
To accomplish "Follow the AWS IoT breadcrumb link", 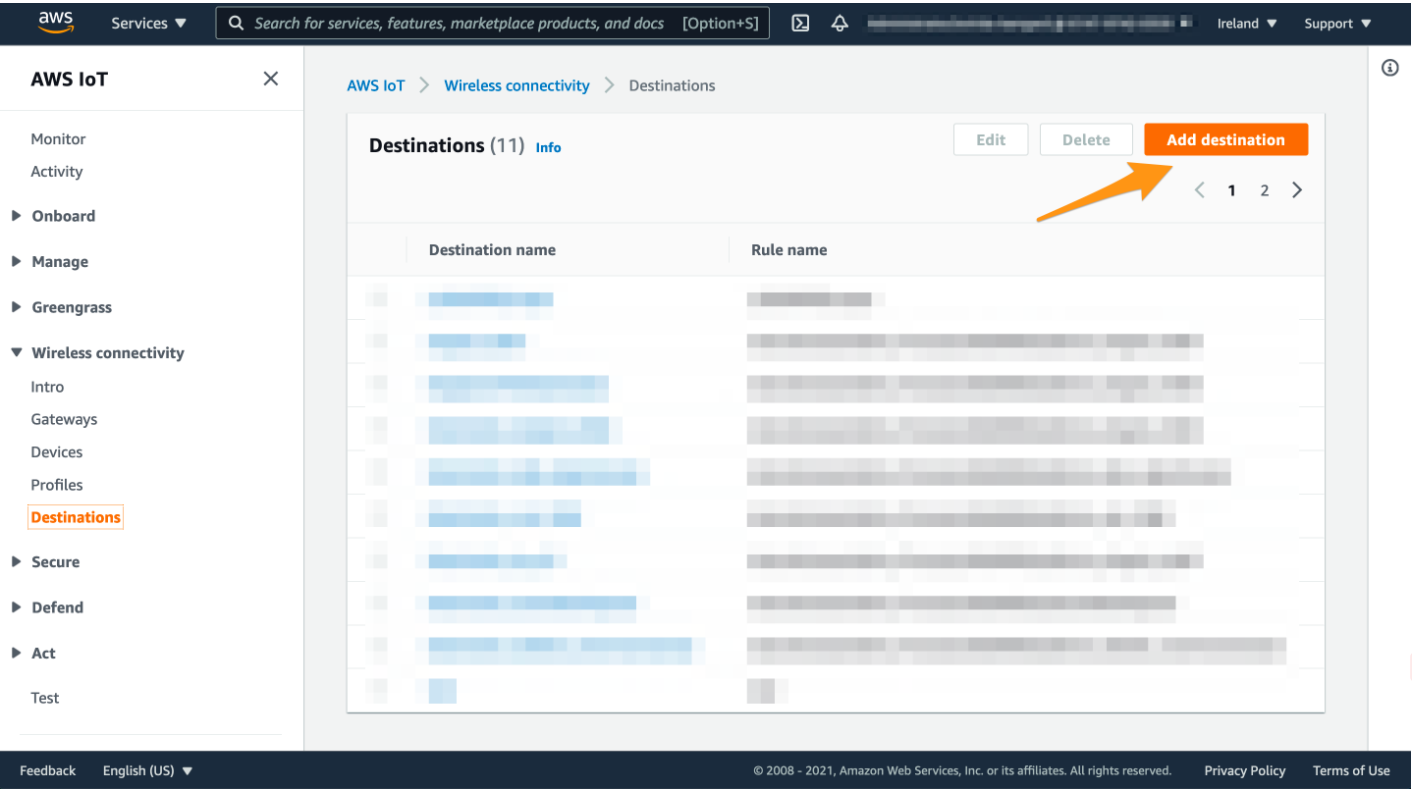I will pyautogui.click(x=376, y=86).
